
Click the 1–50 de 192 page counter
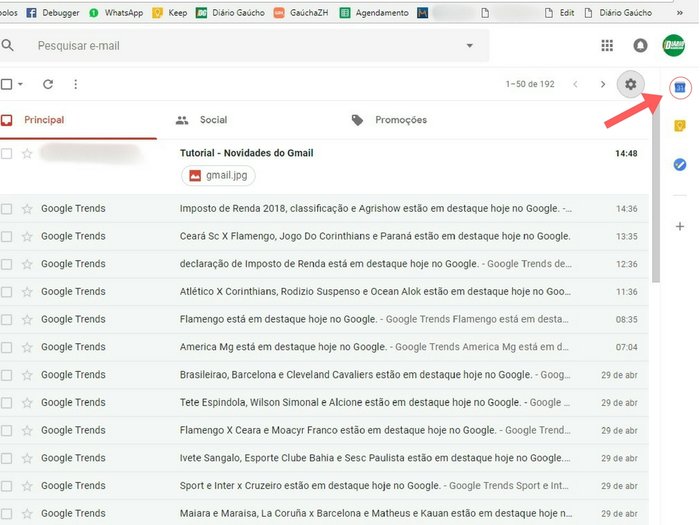[x=530, y=84]
